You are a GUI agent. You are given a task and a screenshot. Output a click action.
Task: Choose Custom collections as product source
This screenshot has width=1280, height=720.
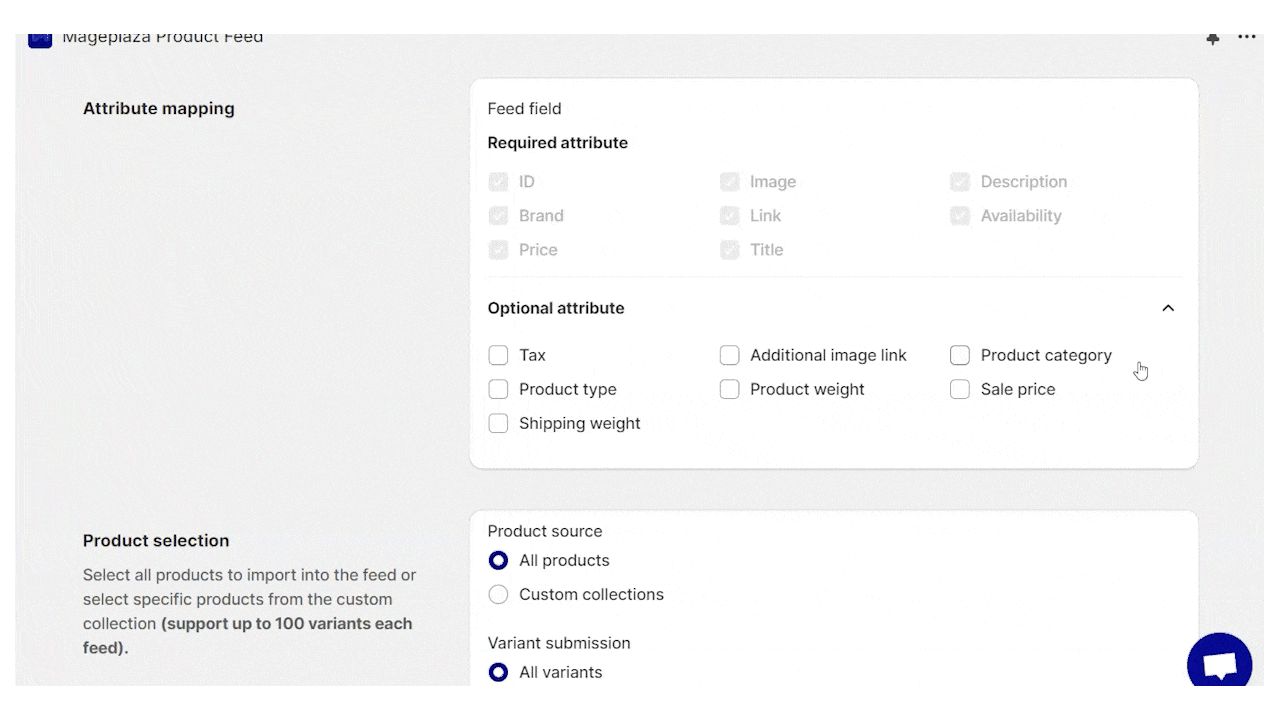[498, 594]
